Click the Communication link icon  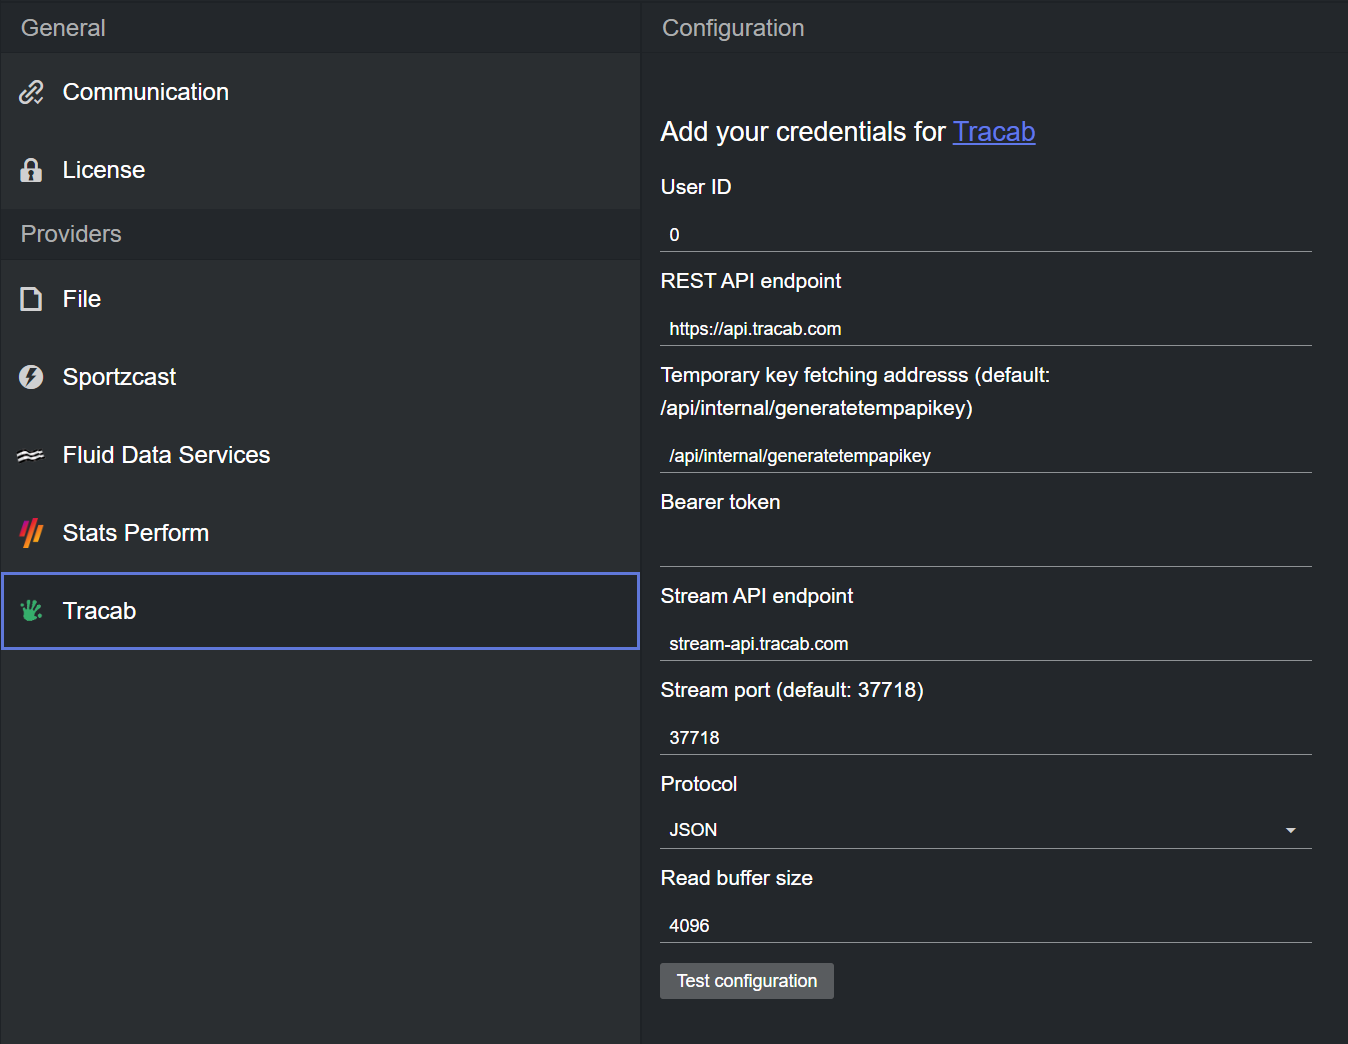pyautogui.click(x=31, y=92)
